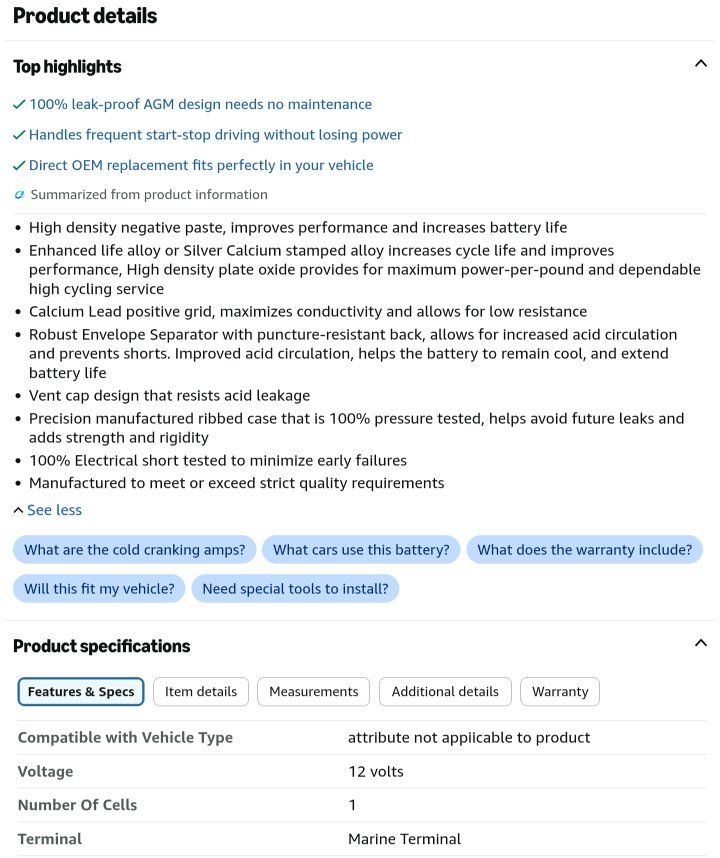Select the Features & Specs tab
This screenshot has height=858, width=720.
click(81, 692)
